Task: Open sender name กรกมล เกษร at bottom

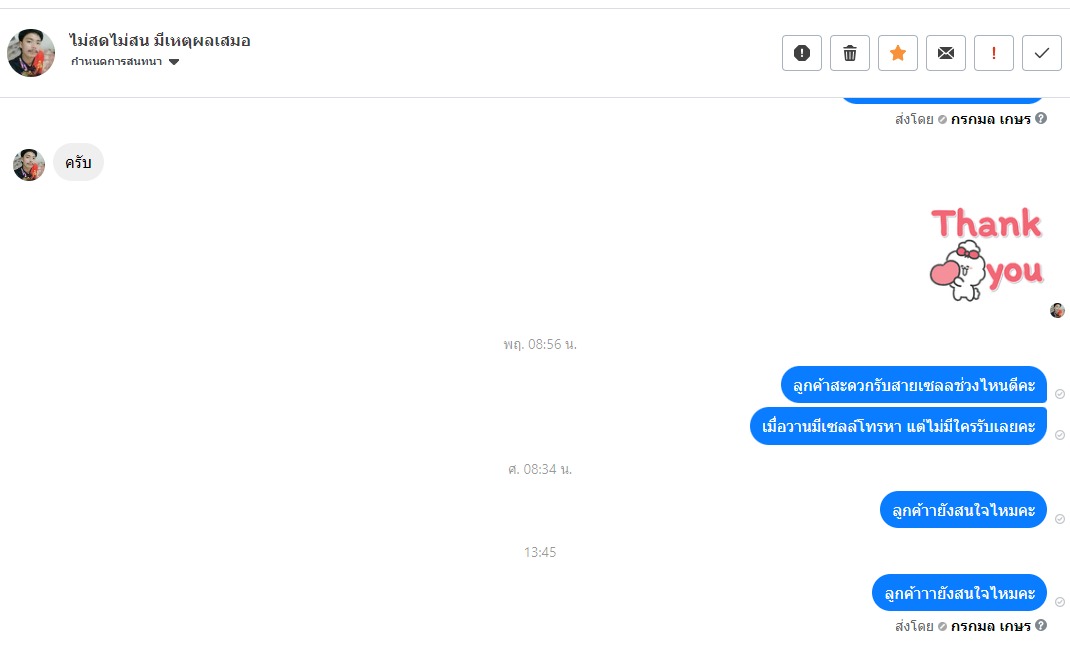Action: 990,626
